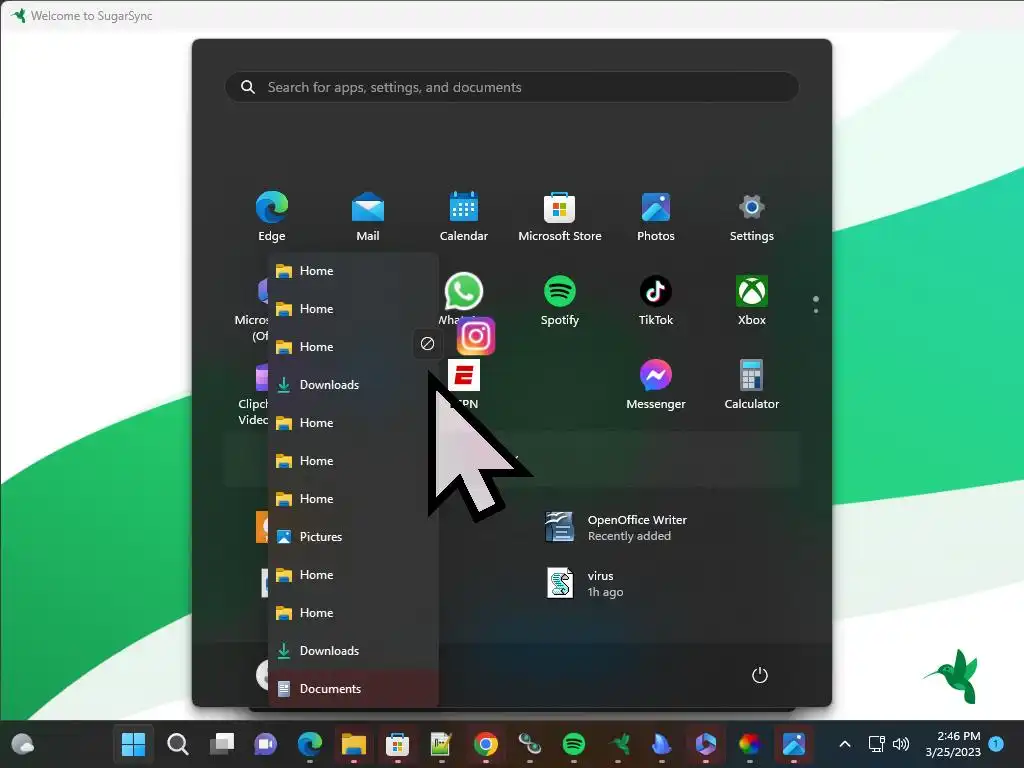
Task: Open the Chat icon on the taskbar
Action: click(266, 744)
